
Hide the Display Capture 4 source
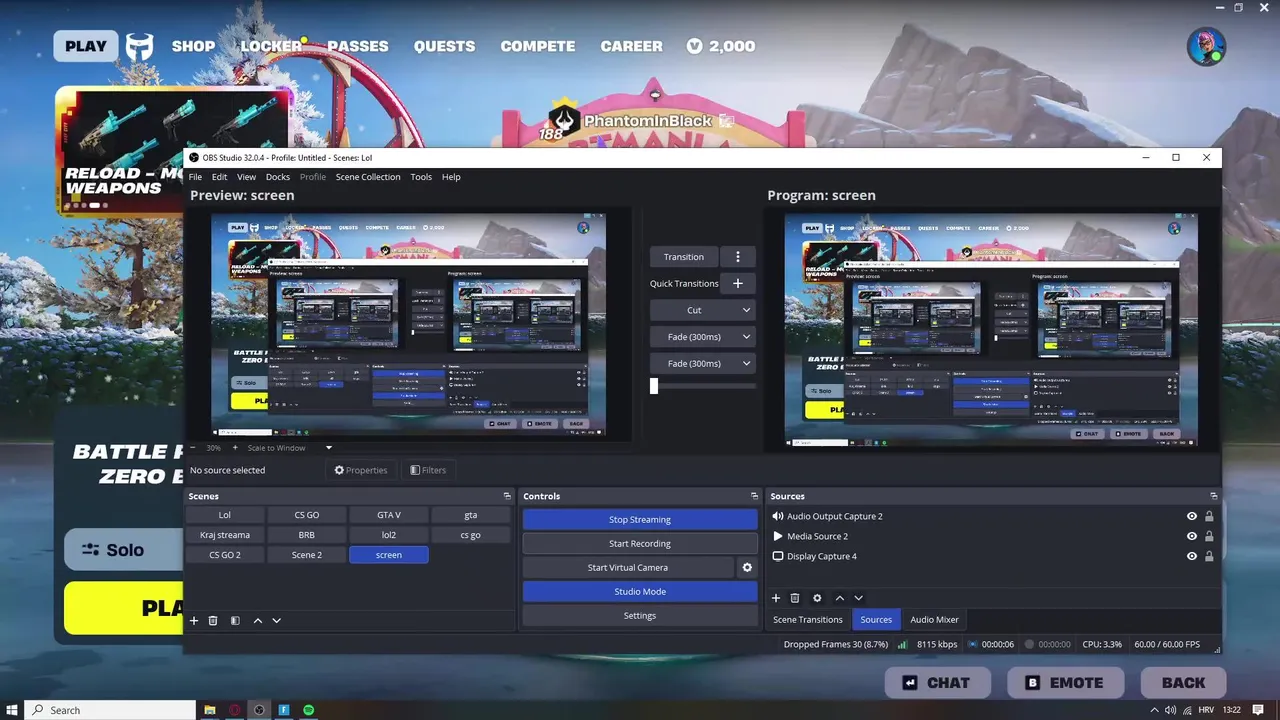click(1192, 557)
